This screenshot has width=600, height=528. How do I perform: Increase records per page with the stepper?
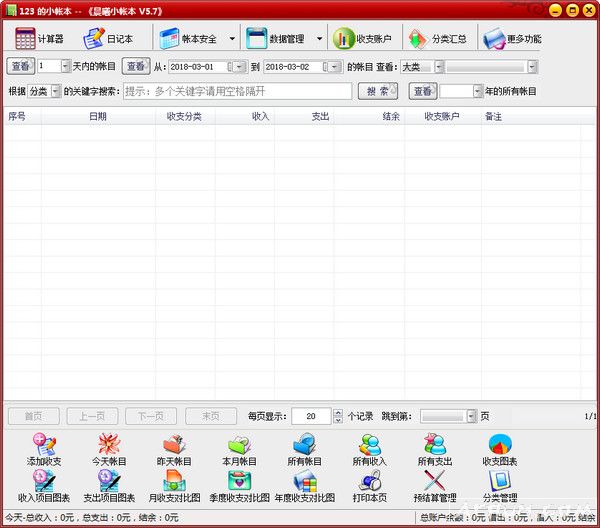(338, 412)
